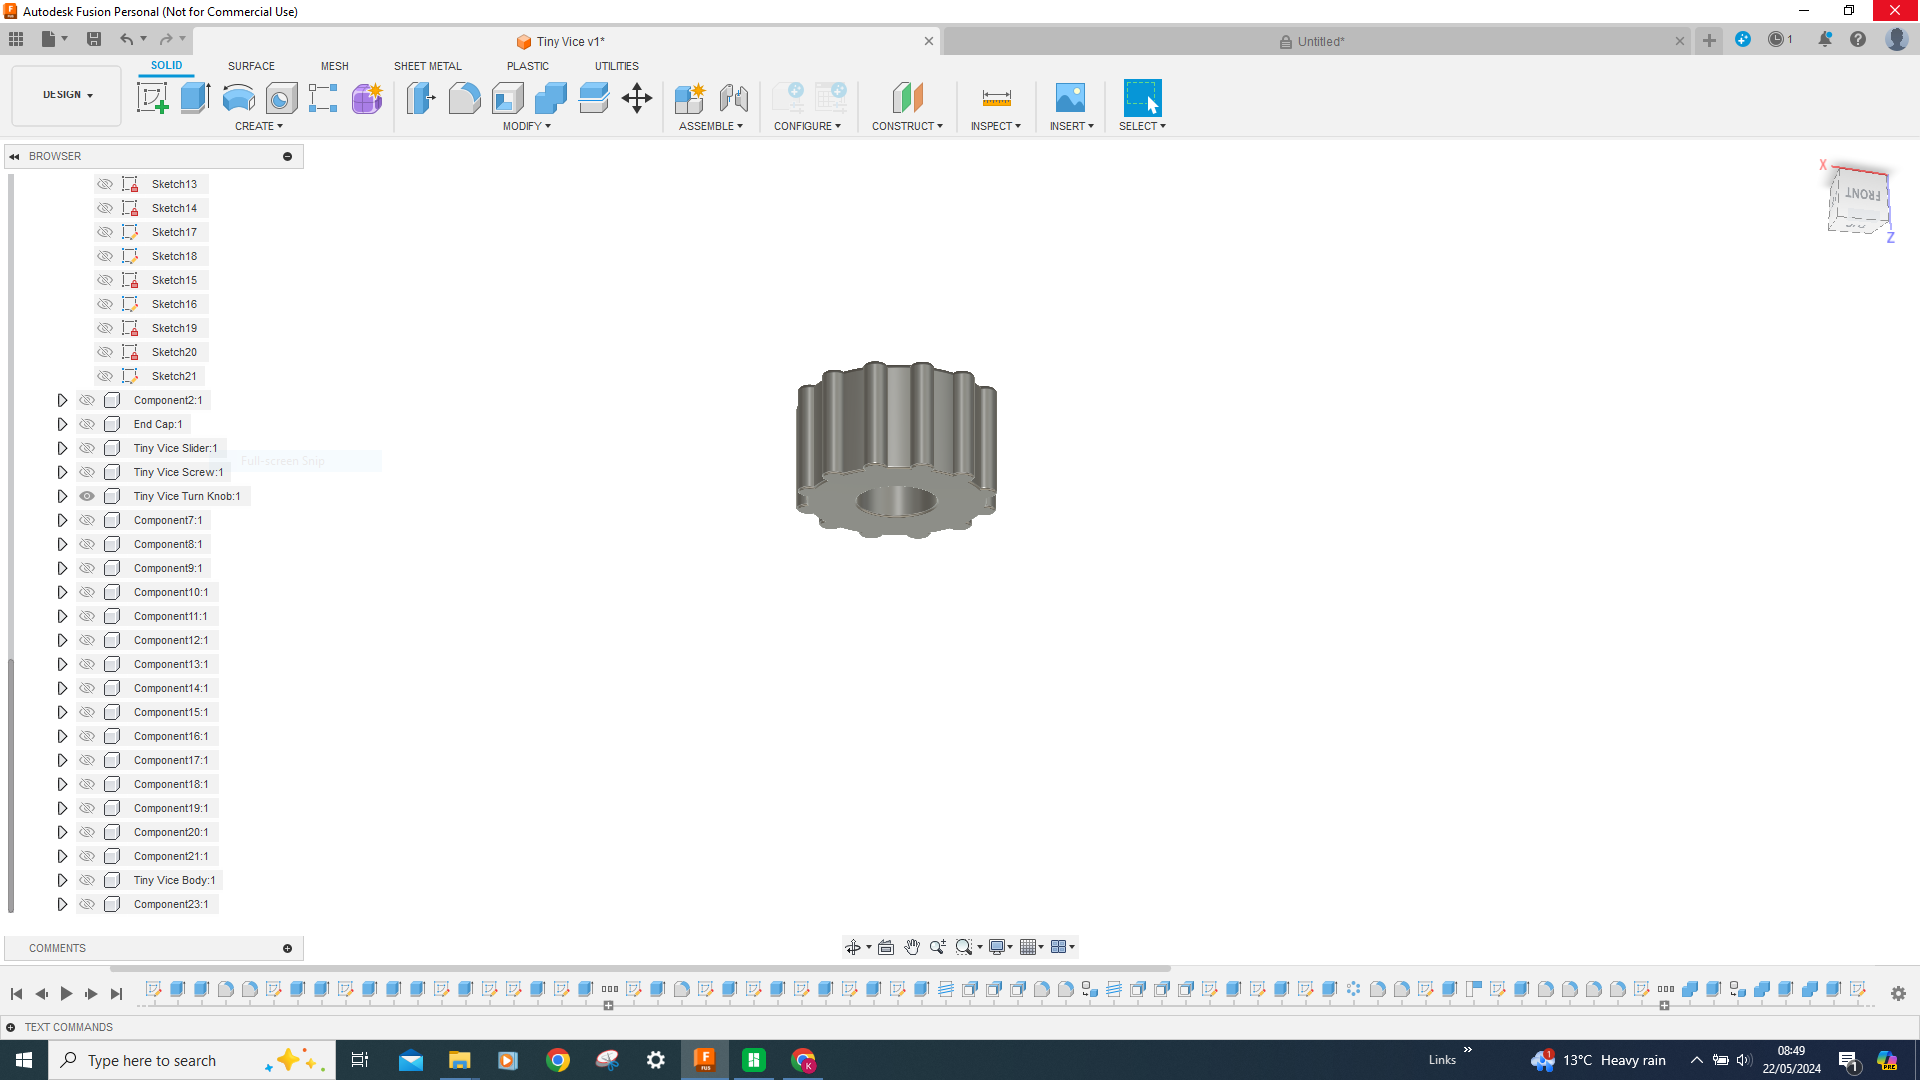1920x1080 pixels.
Task: Click the timeline horizontal scrollbar
Action: 640,969
